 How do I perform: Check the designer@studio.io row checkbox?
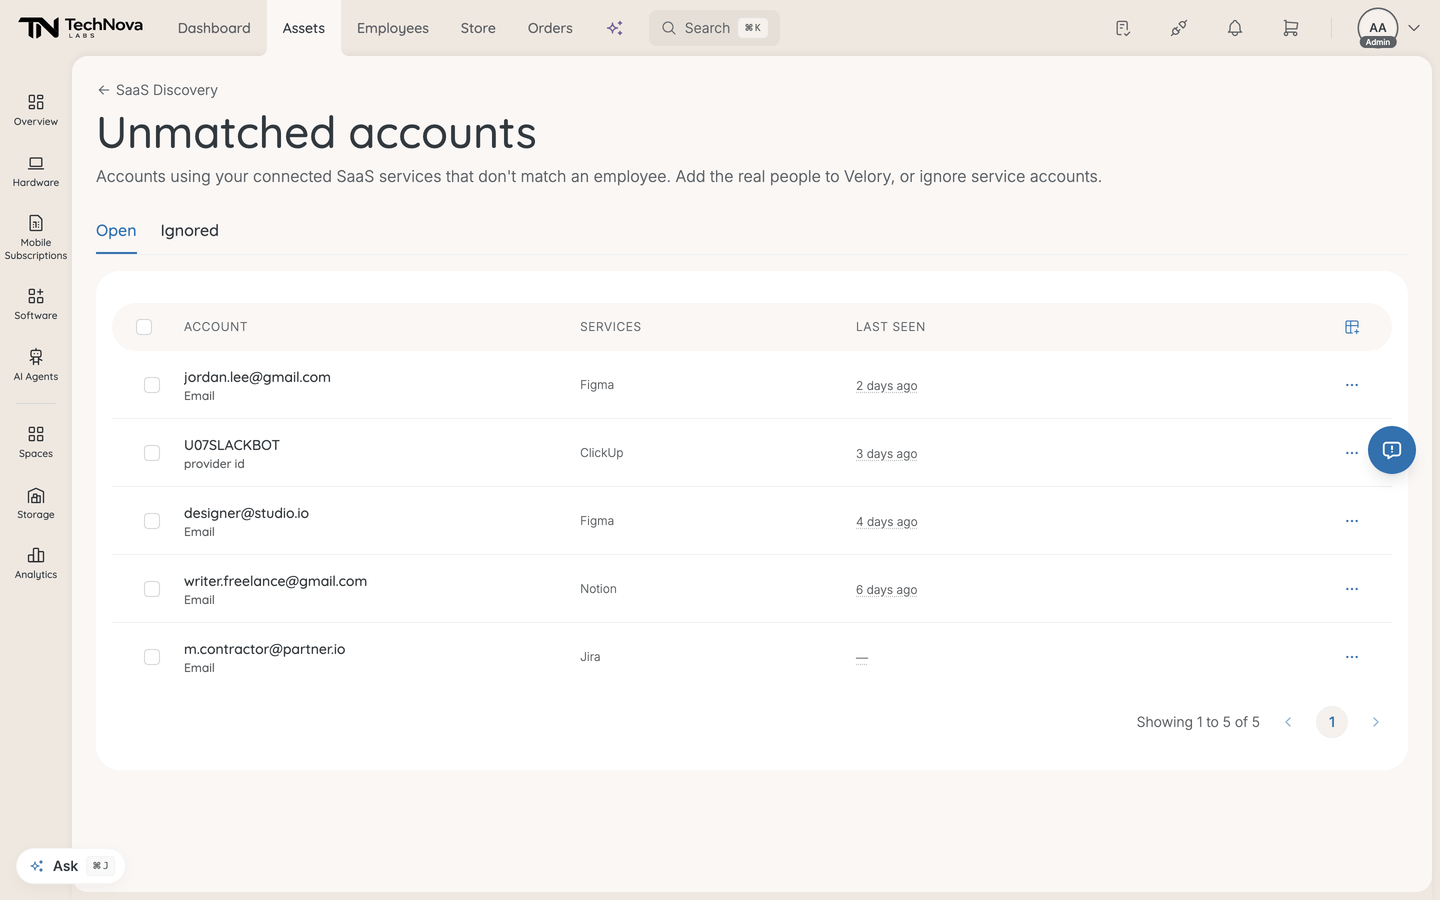coord(152,521)
